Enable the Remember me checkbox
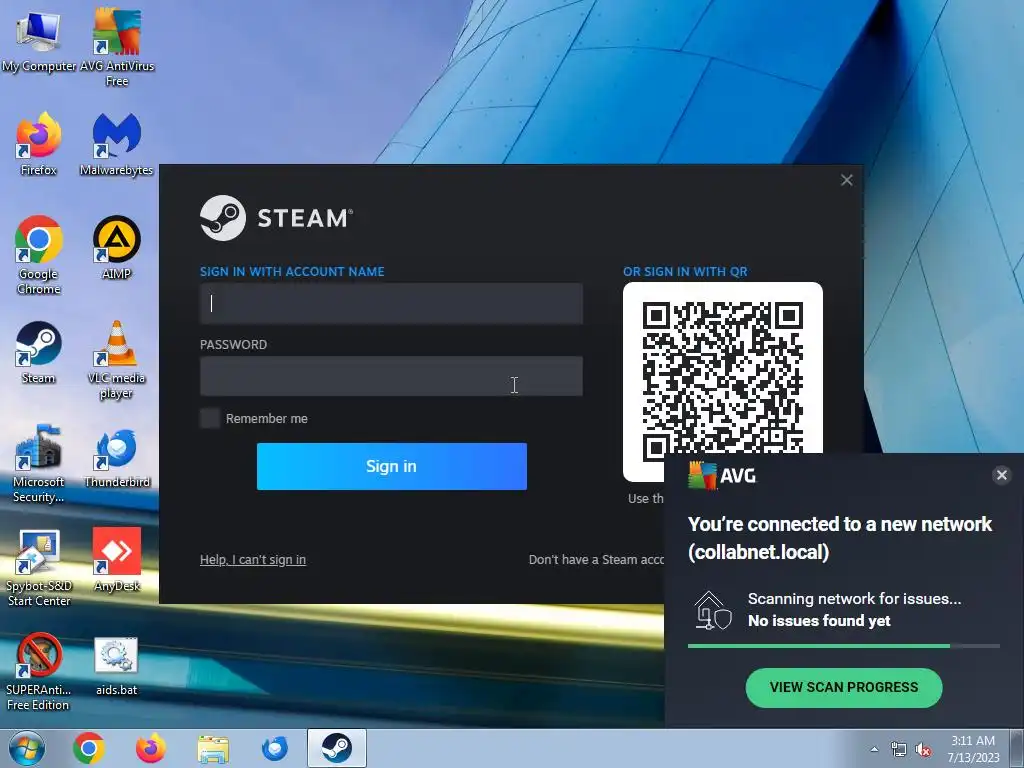1024x768 pixels. tap(210, 419)
